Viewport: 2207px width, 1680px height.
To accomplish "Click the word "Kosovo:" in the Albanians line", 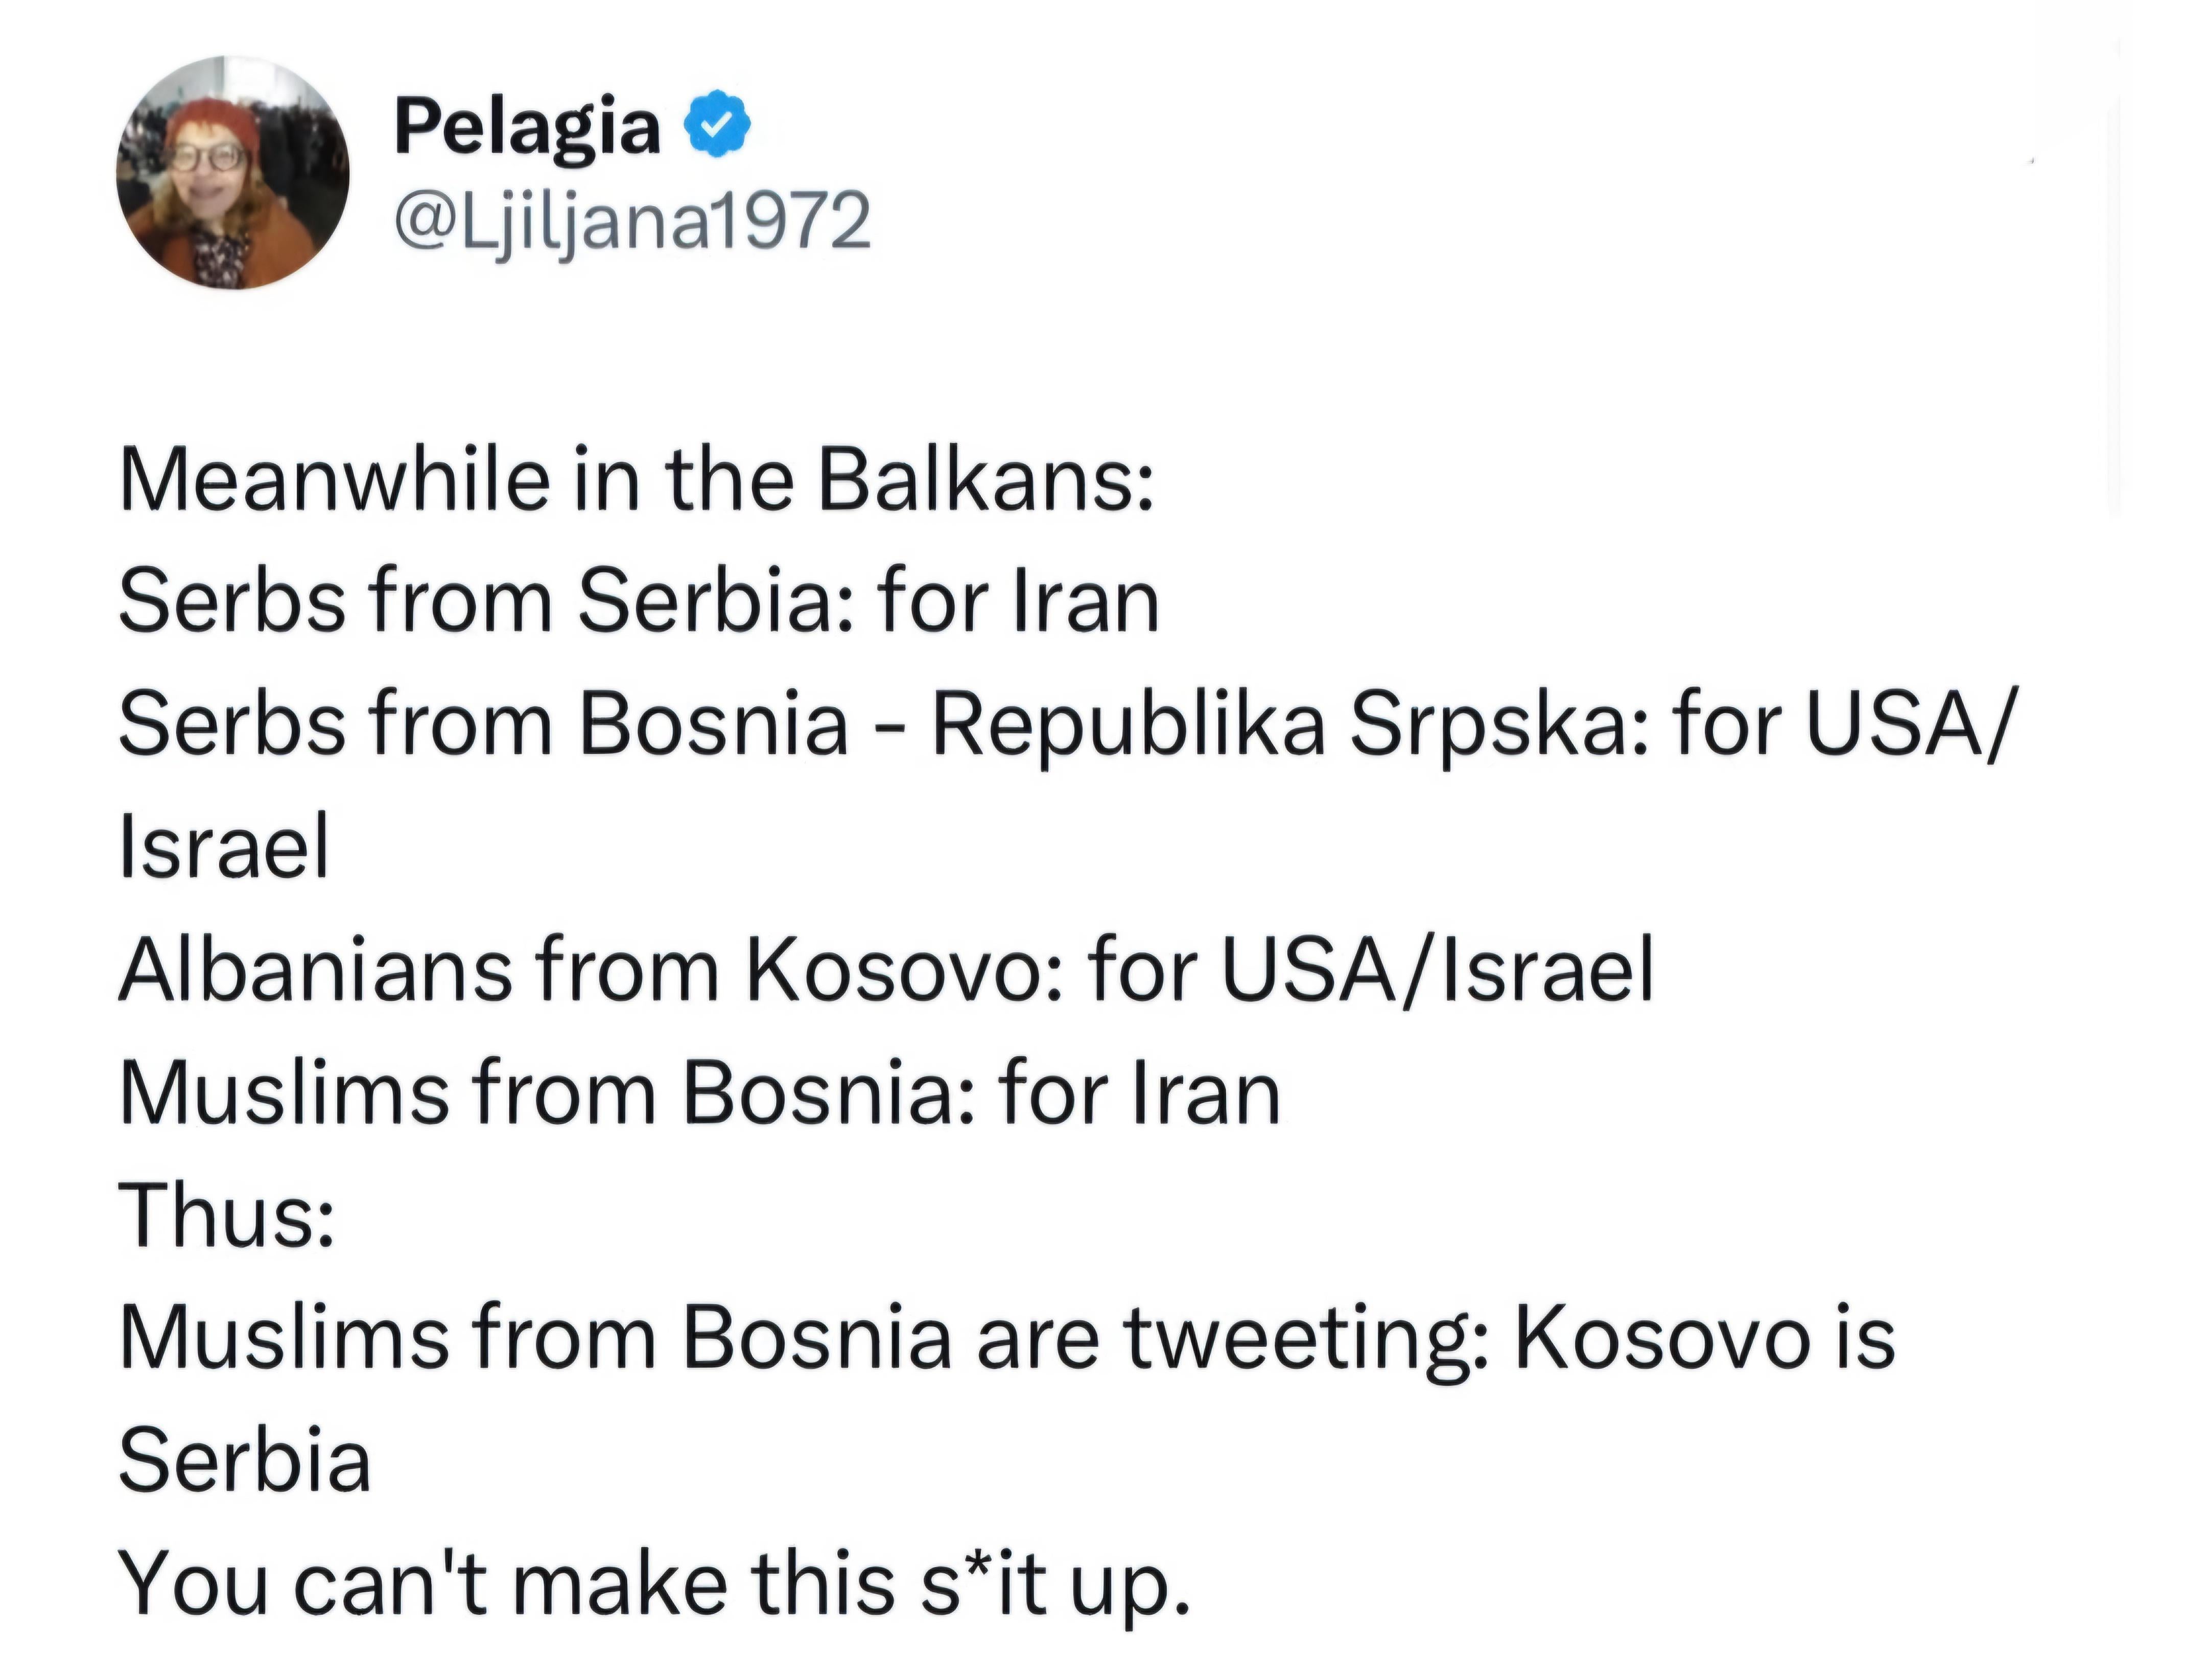I will [902, 969].
